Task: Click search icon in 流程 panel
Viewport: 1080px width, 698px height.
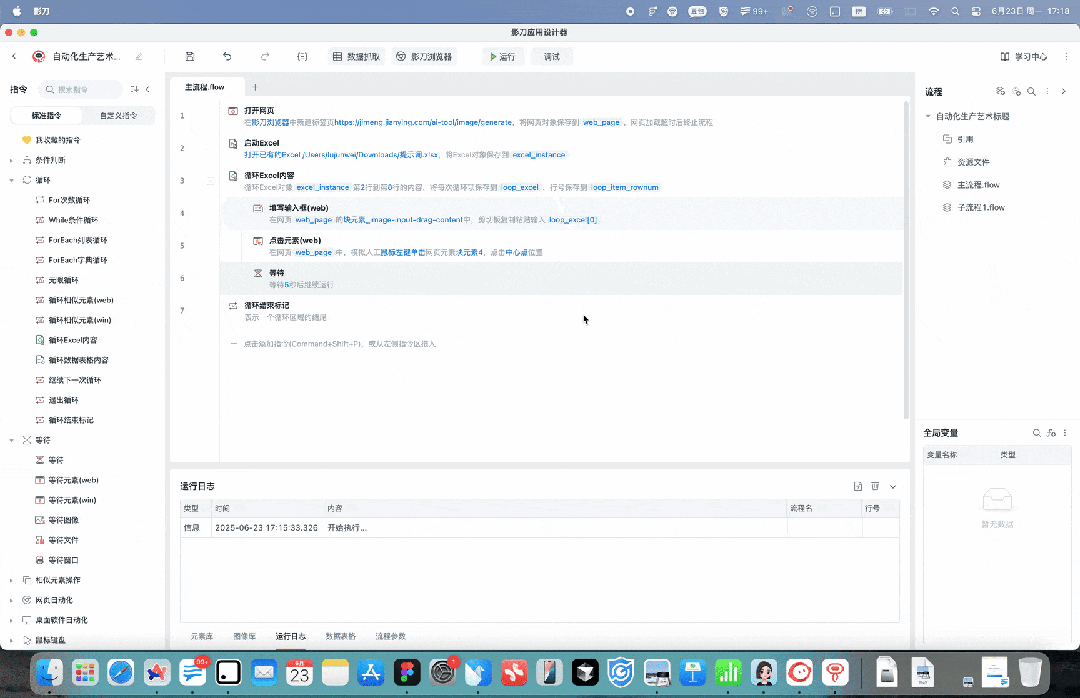Action: (1032, 91)
